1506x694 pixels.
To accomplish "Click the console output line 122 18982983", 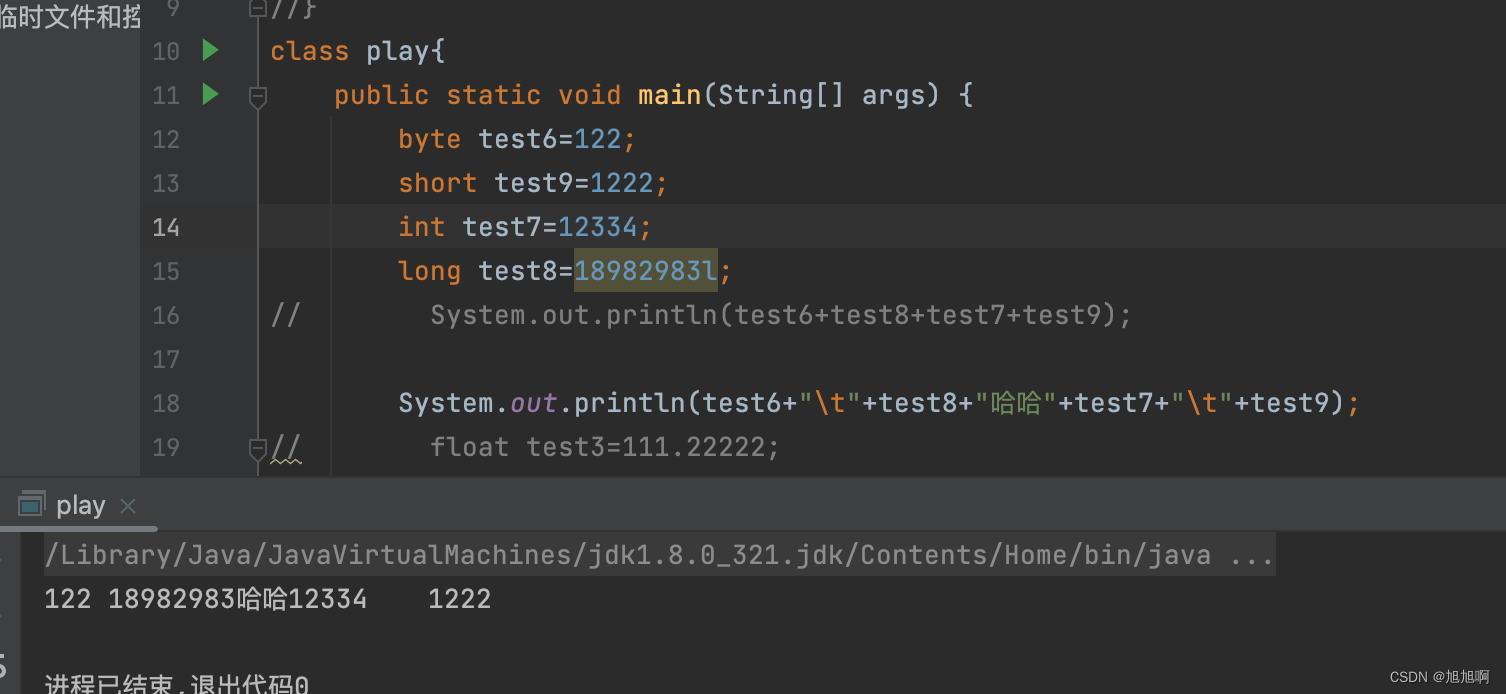I will 268,599.
